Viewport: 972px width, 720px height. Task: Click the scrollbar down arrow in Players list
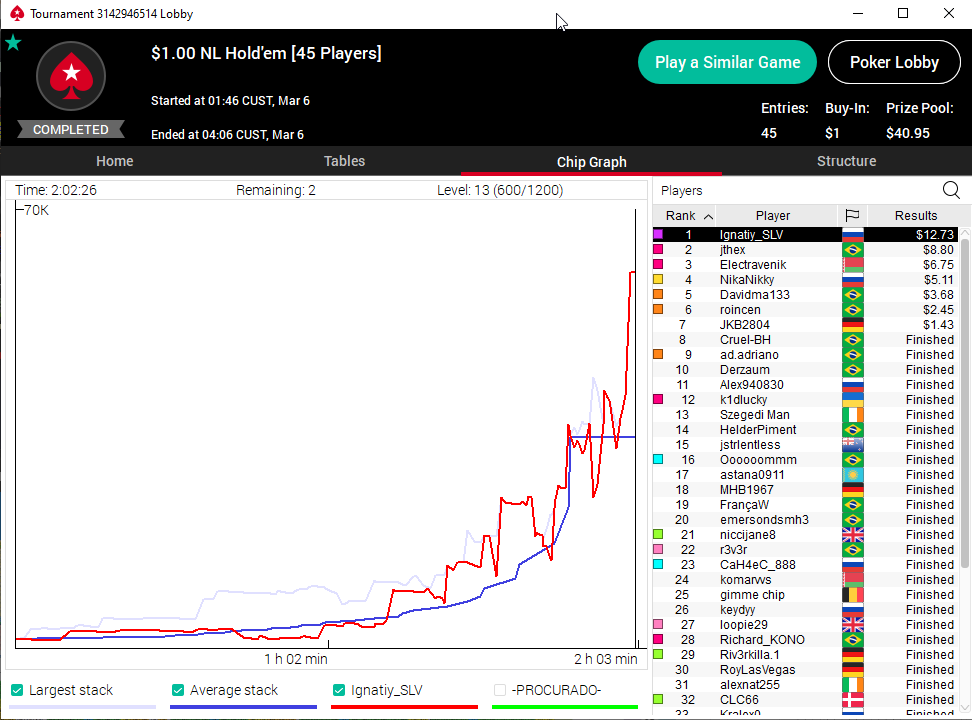tap(965, 707)
